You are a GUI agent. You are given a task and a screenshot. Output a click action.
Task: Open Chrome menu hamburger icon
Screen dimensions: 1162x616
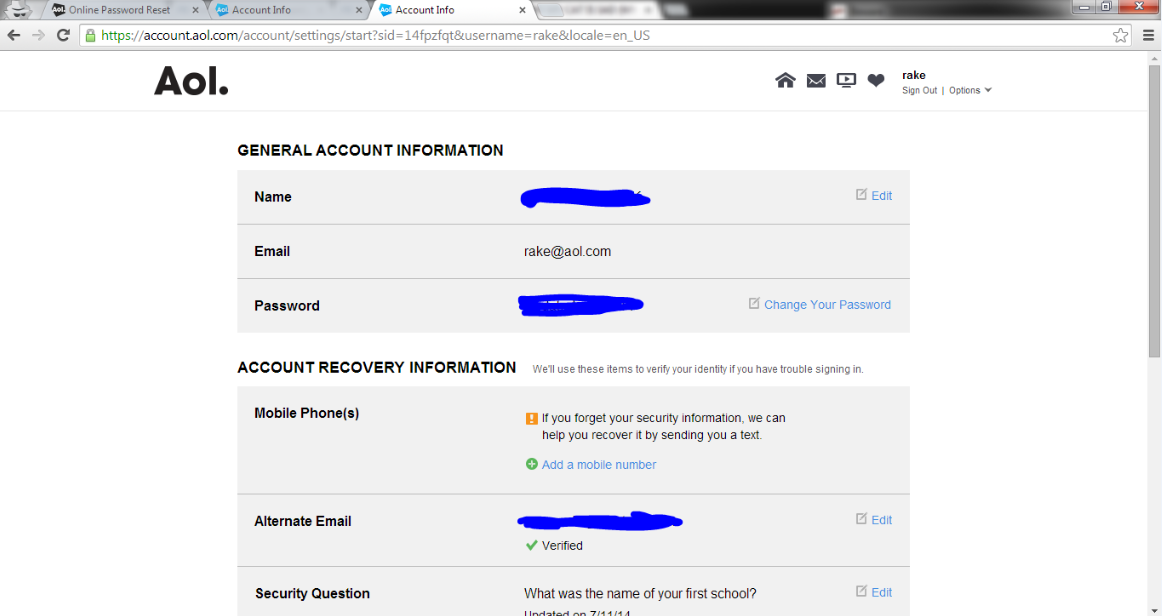[1148, 35]
